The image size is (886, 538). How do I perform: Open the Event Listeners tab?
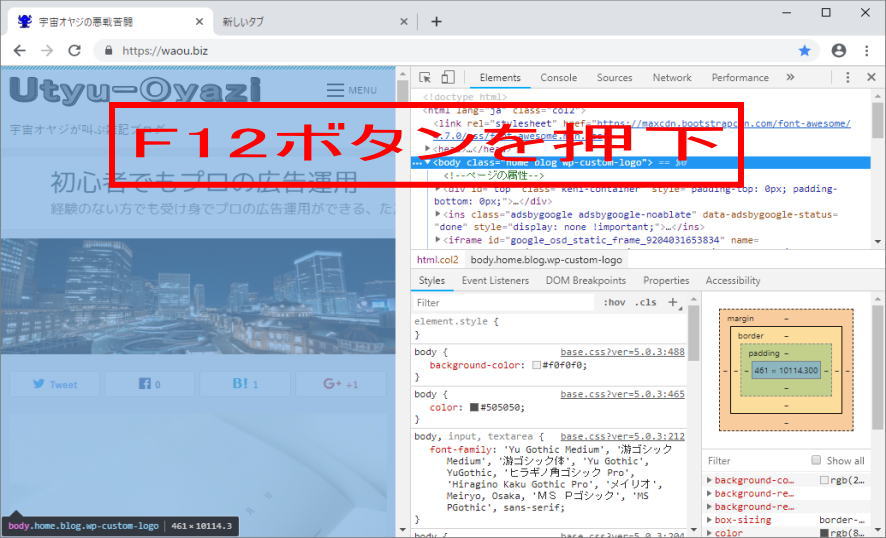click(x=495, y=281)
